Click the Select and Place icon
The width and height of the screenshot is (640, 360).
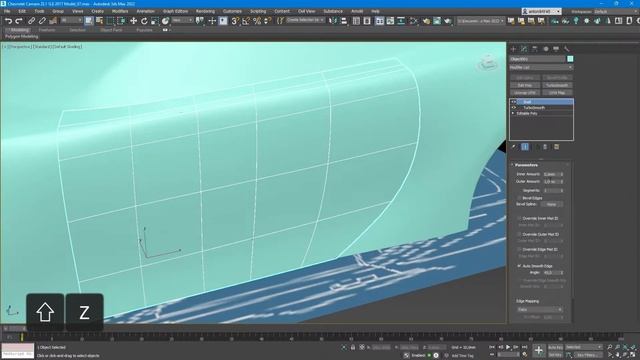point(165,21)
